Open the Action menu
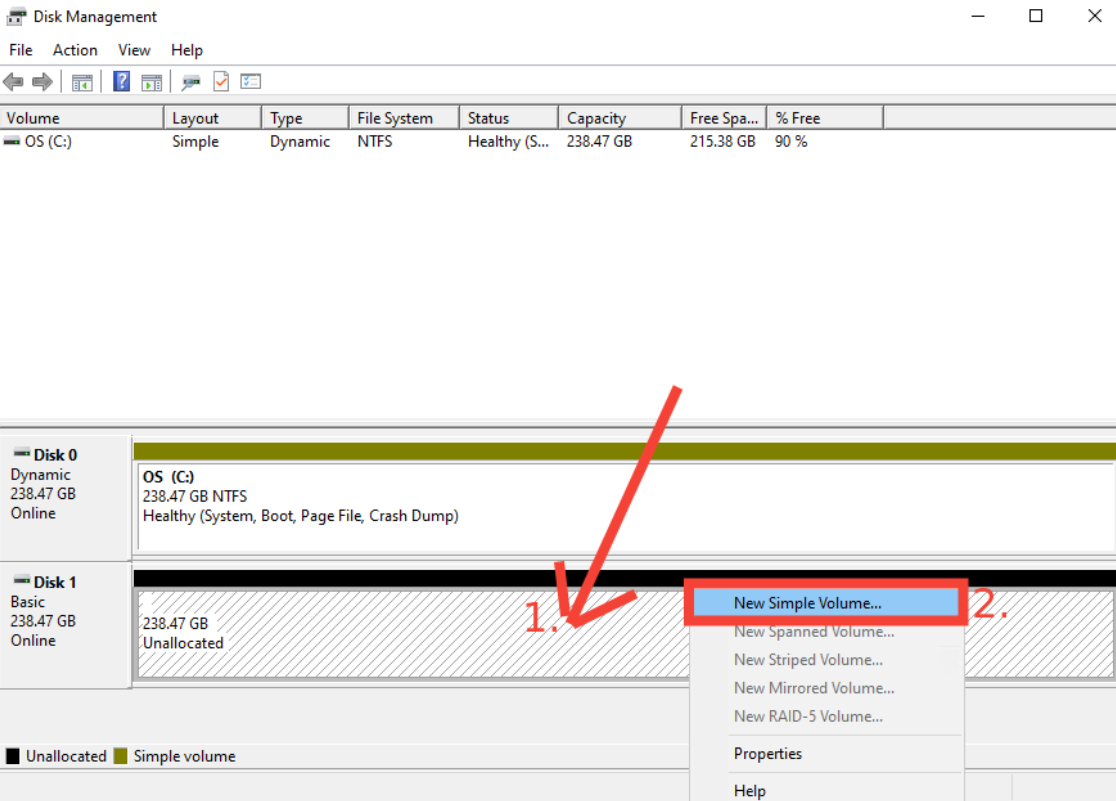 click(x=75, y=50)
